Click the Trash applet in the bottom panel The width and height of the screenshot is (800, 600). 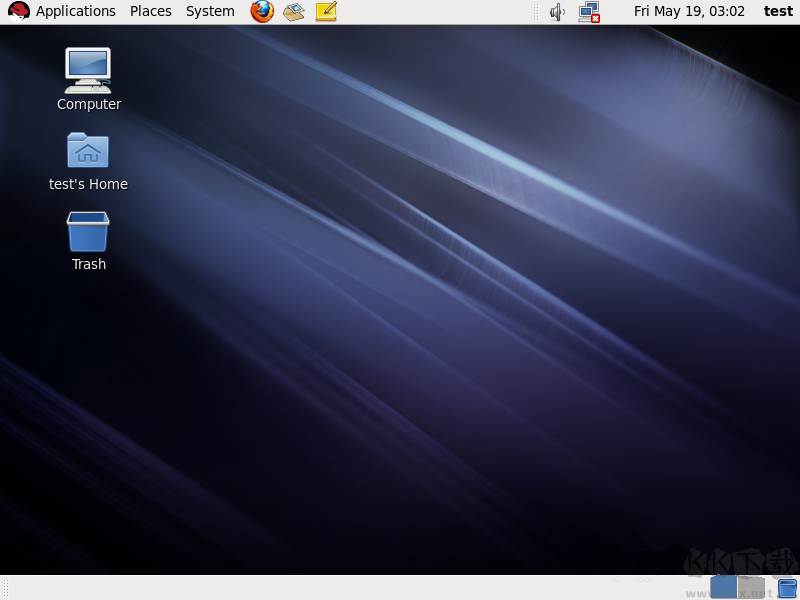(786, 586)
